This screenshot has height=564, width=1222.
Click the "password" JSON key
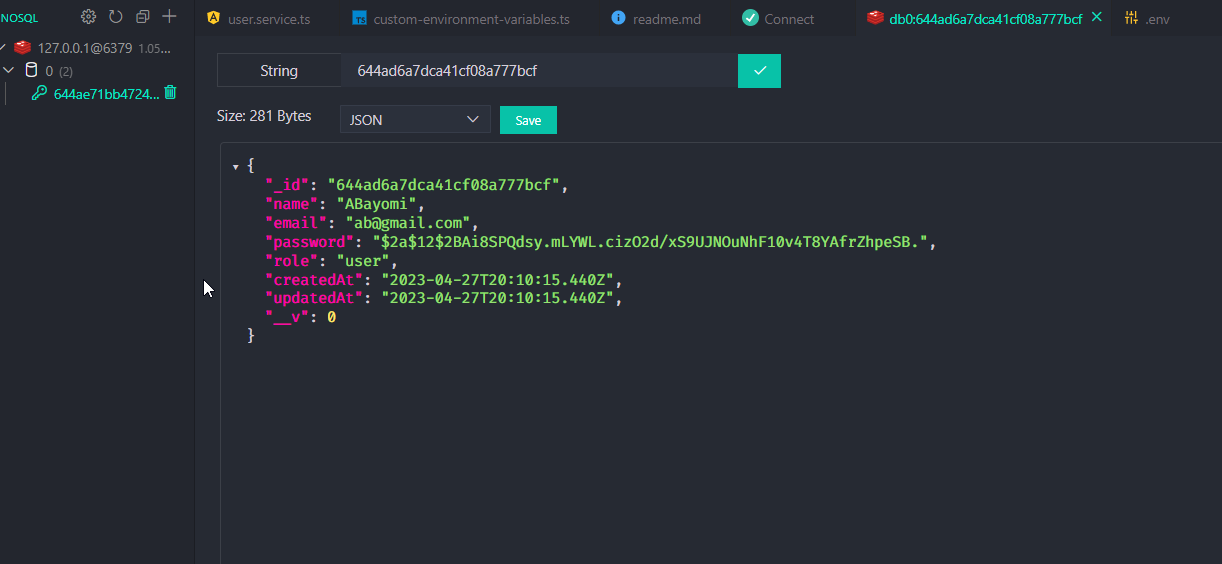coord(308,242)
